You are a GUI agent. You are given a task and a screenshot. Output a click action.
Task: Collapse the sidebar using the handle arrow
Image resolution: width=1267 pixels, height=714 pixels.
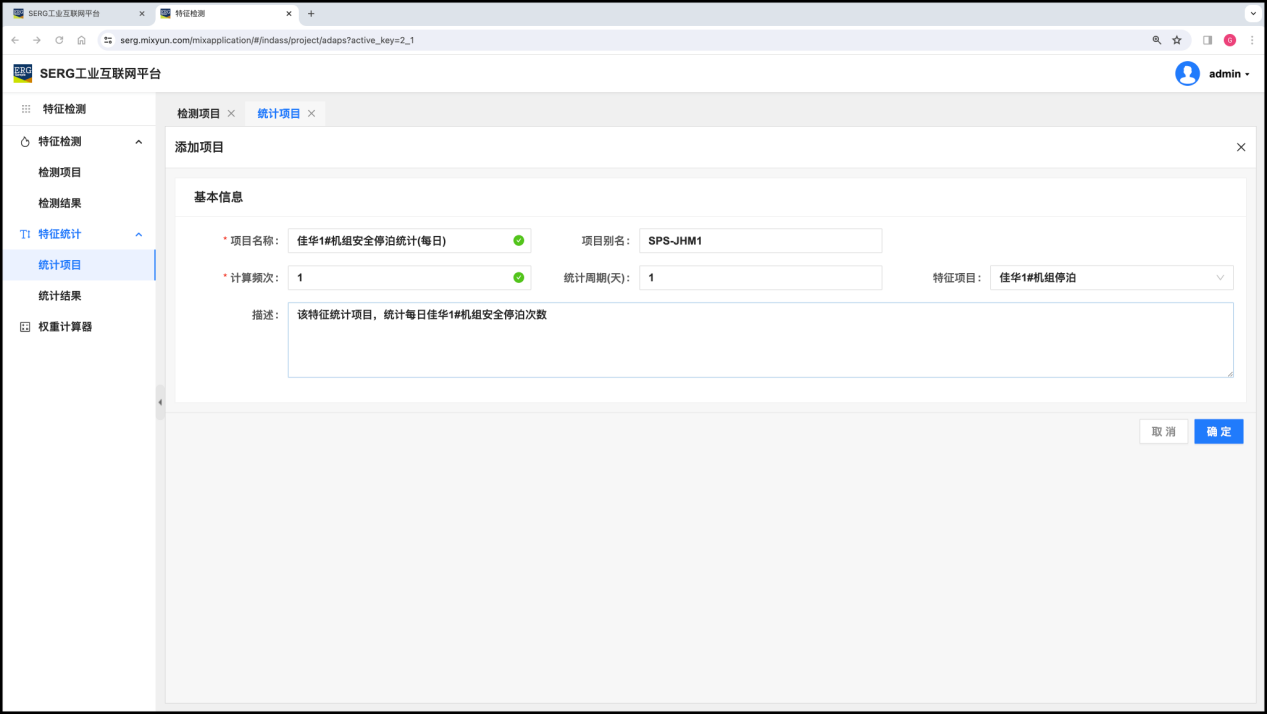[160, 402]
